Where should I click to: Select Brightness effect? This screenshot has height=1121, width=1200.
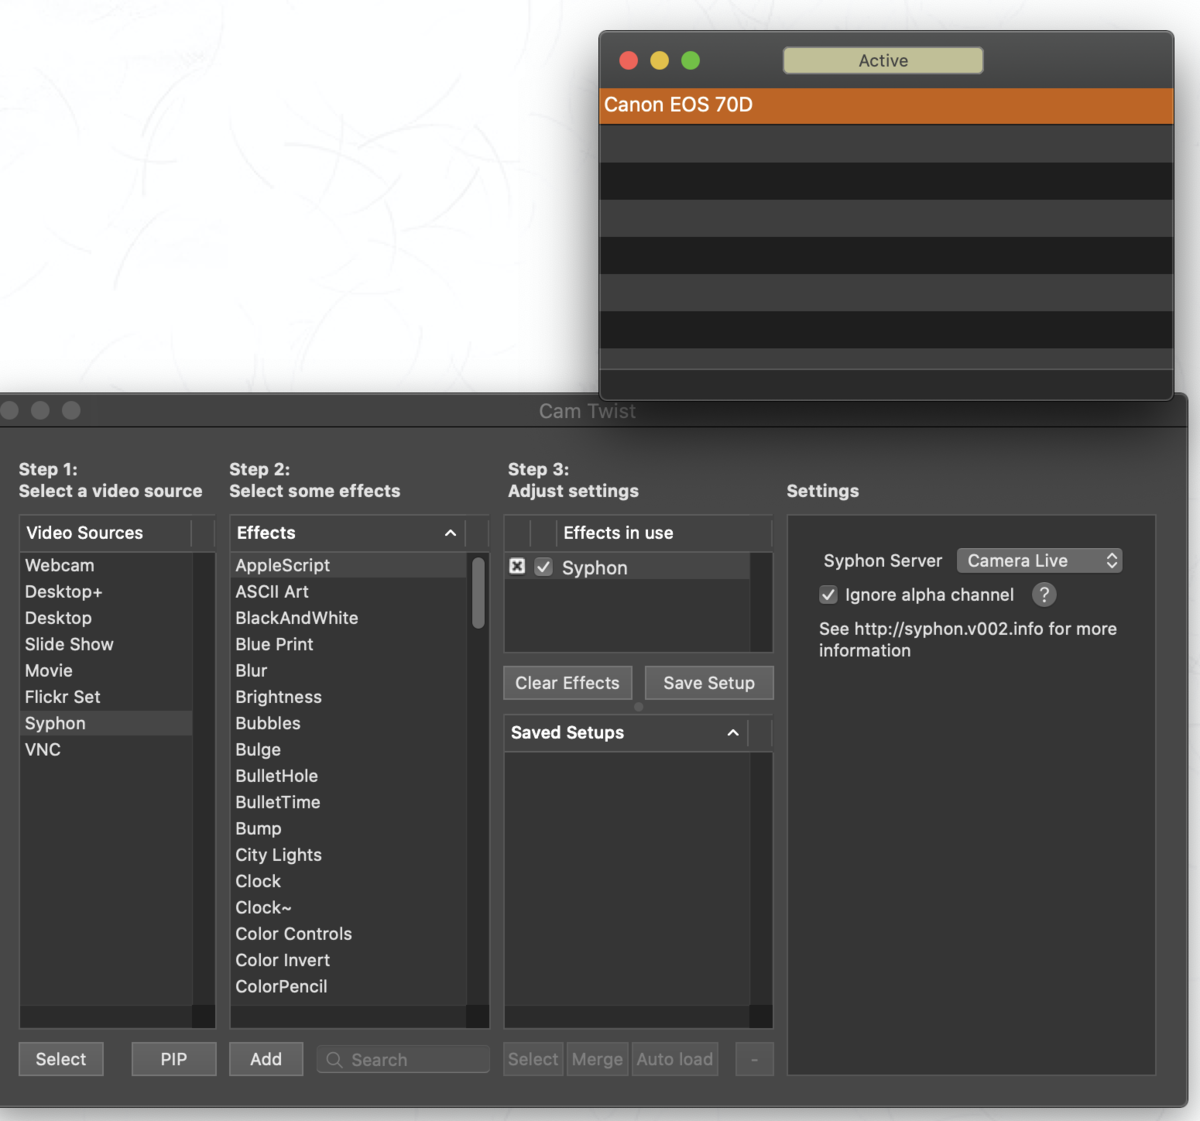click(348, 697)
